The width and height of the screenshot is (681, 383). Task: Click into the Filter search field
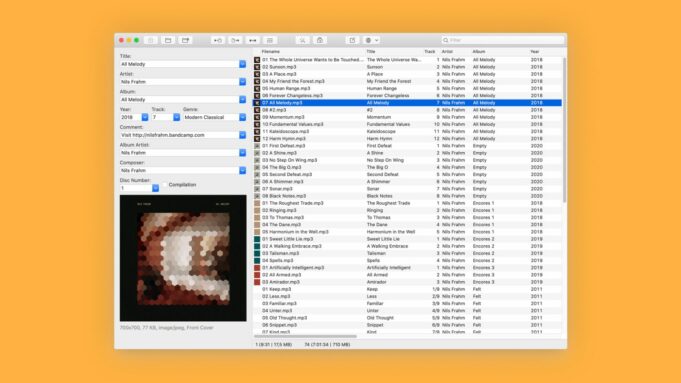point(504,40)
